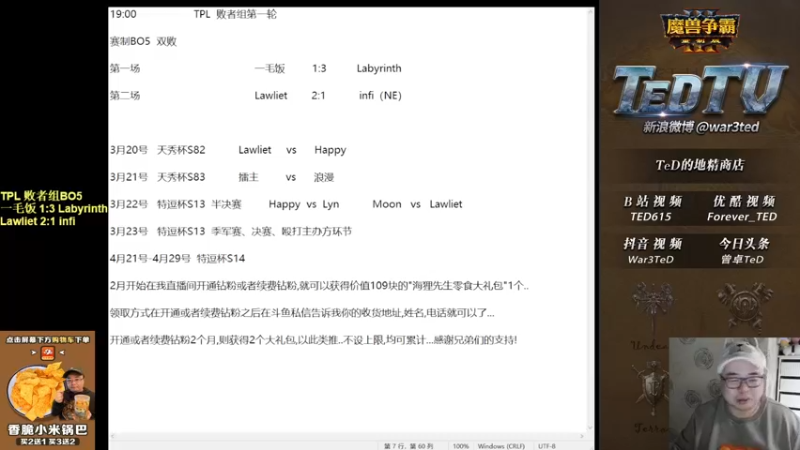Click the TeDTV logo
The width and height of the screenshot is (800, 450).
(x=700, y=90)
